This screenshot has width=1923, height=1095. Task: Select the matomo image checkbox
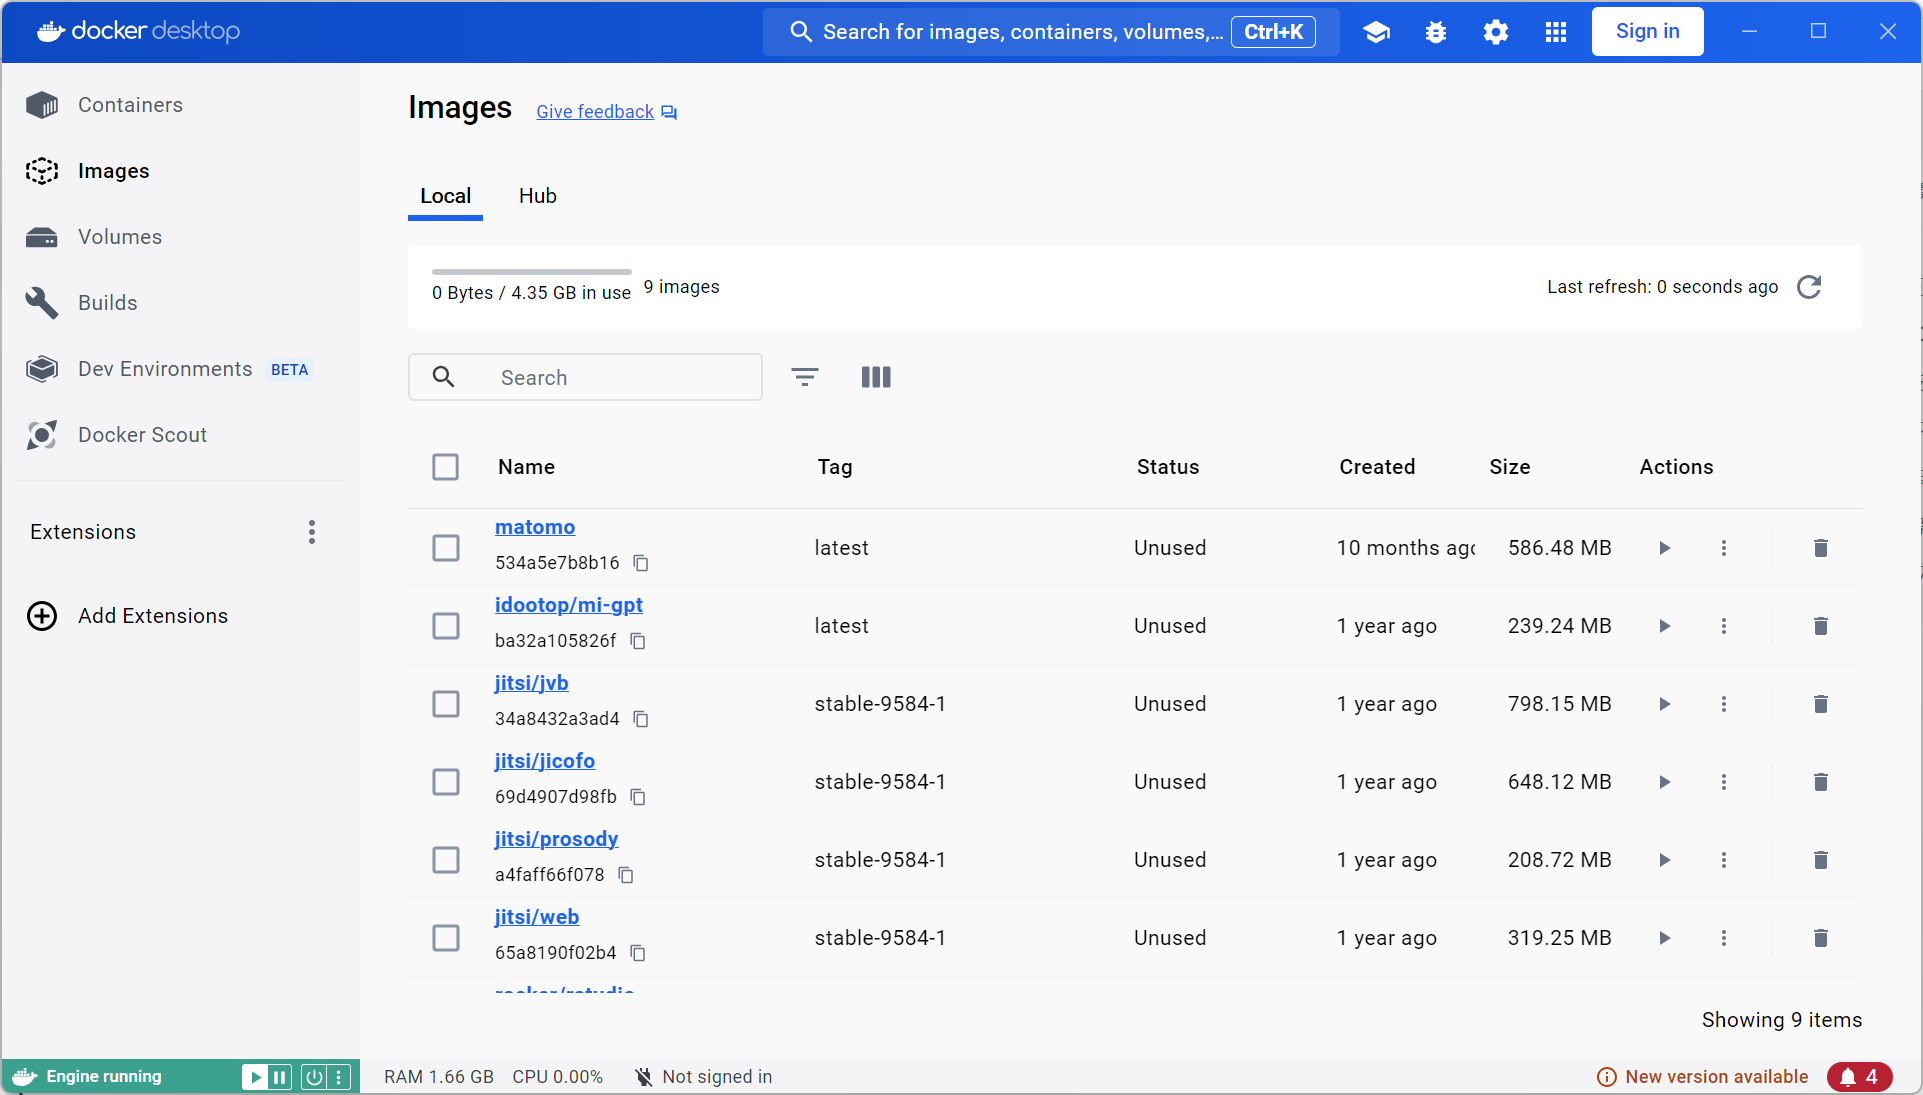(x=446, y=548)
